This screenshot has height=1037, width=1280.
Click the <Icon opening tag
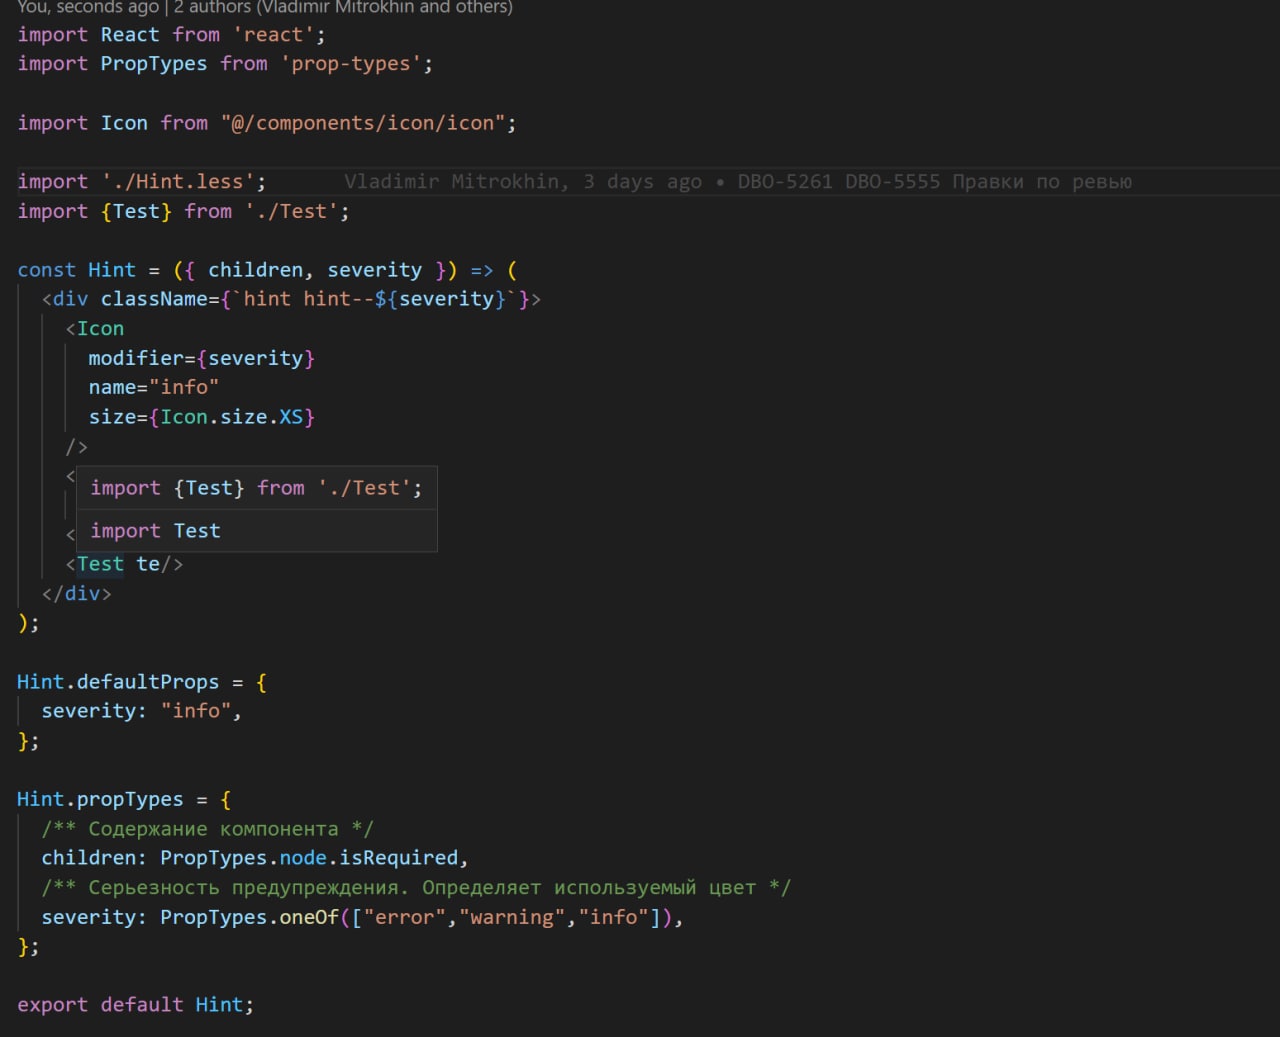95,329
